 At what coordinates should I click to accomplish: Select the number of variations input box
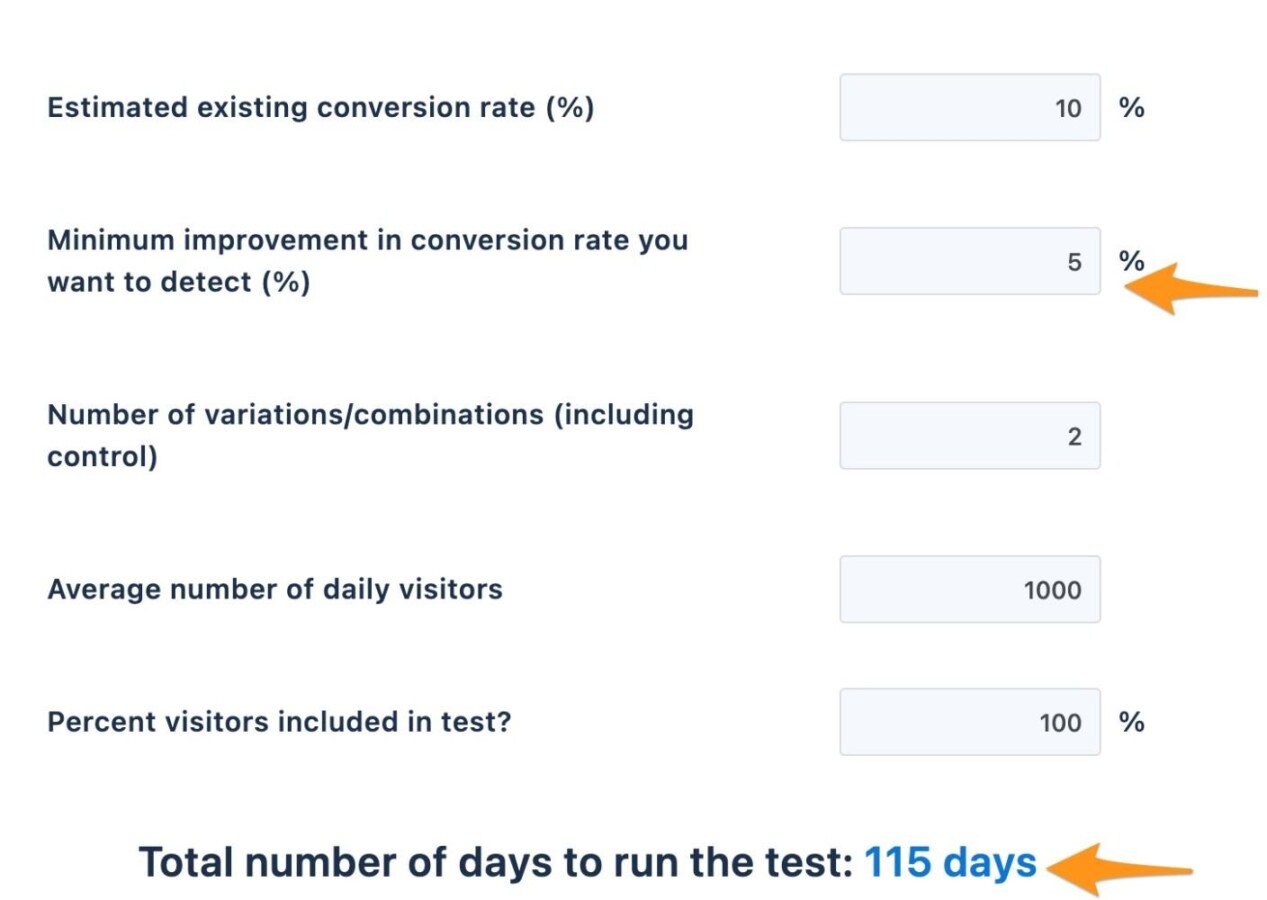[x=969, y=436]
